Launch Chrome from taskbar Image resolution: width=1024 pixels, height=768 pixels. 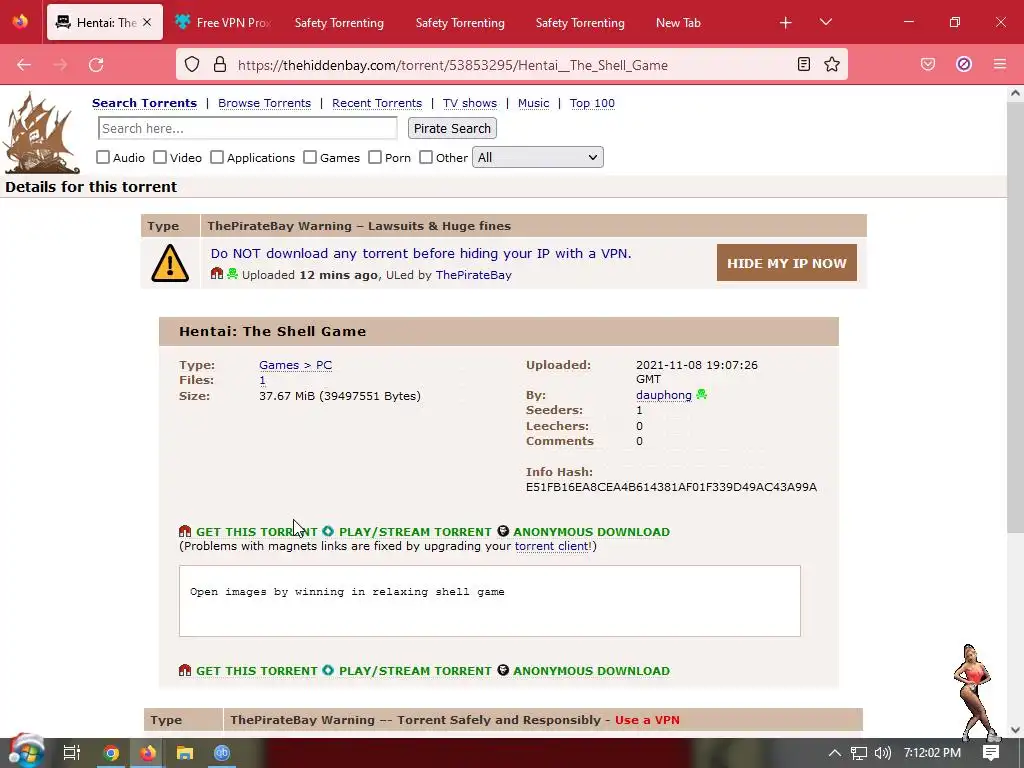coord(111,753)
